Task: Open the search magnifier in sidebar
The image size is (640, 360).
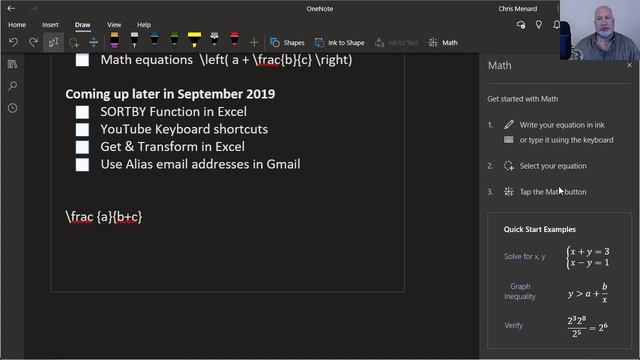Action: click(x=12, y=86)
